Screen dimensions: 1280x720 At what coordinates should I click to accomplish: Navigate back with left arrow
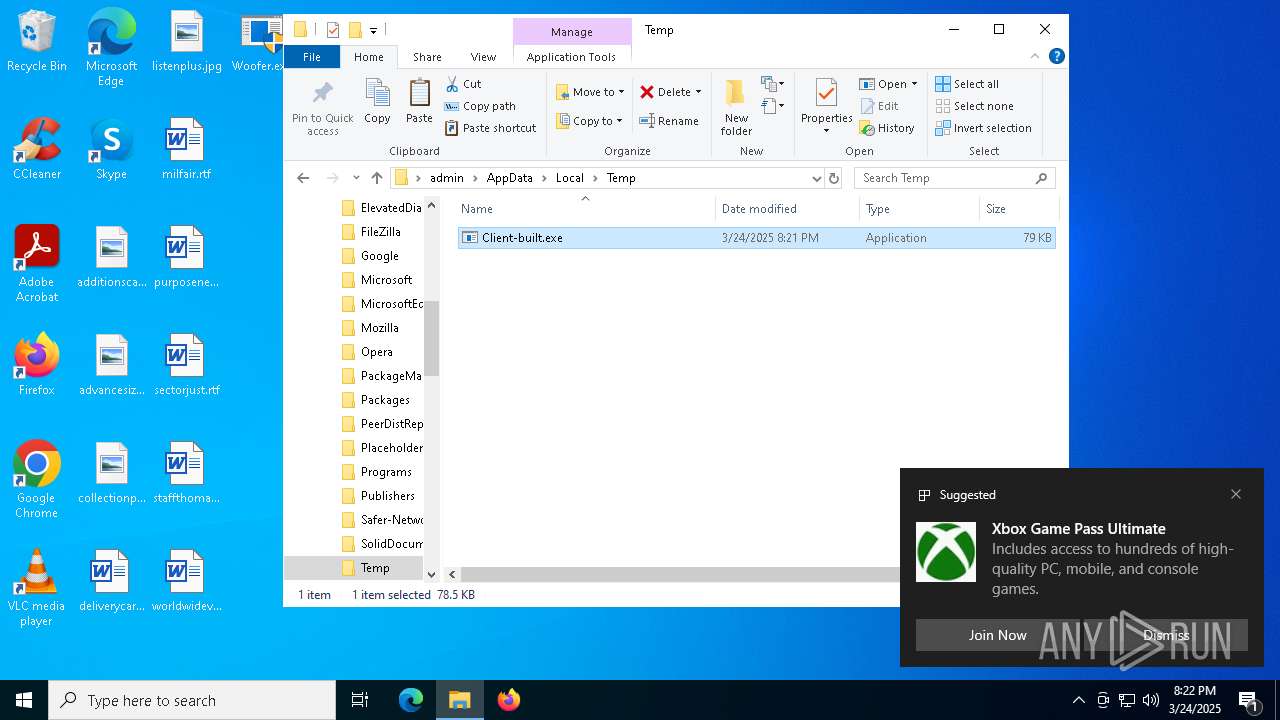(x=303, y=178)
